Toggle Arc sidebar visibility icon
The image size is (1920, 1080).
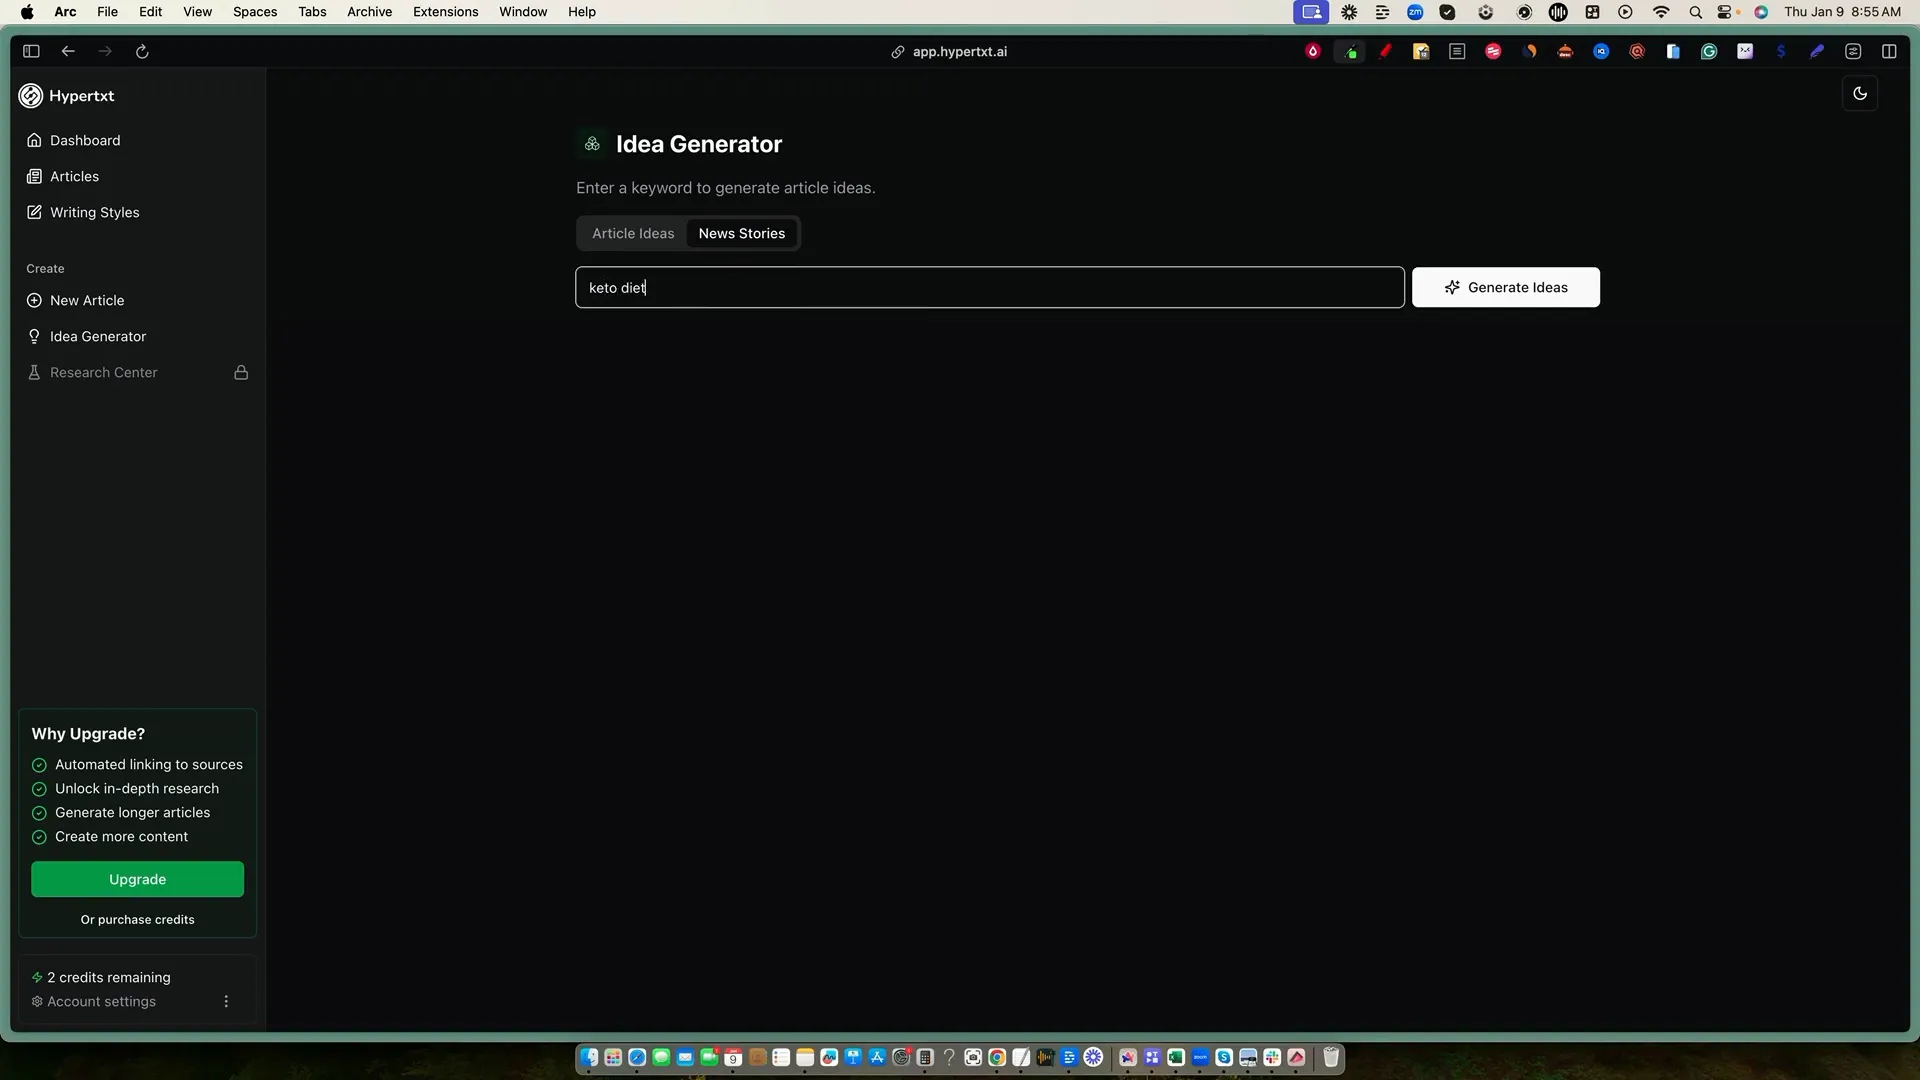pyautogui.click(x=31, y=52)
